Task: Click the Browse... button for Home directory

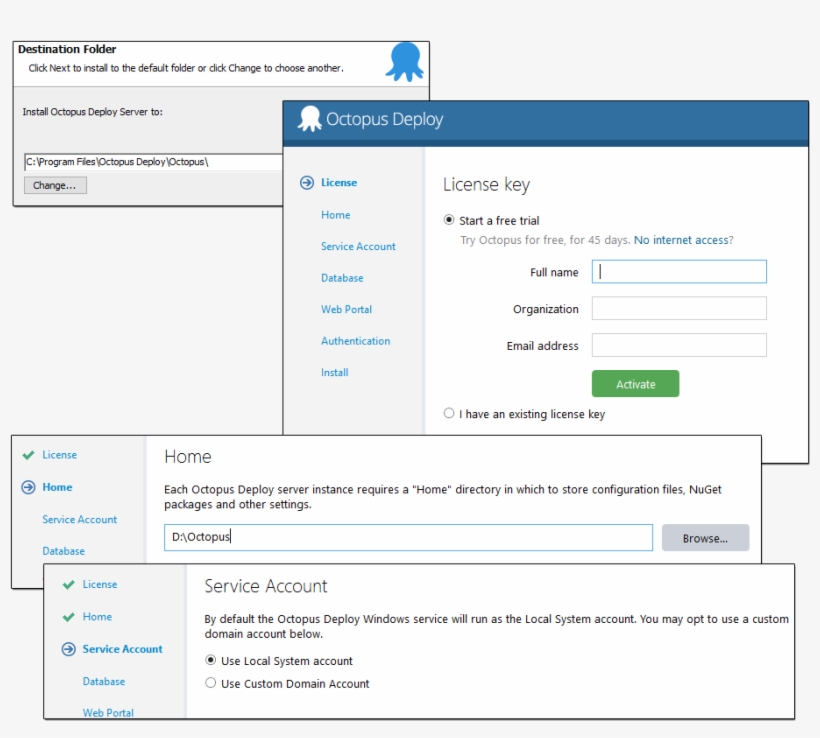Action: [705, 538]
